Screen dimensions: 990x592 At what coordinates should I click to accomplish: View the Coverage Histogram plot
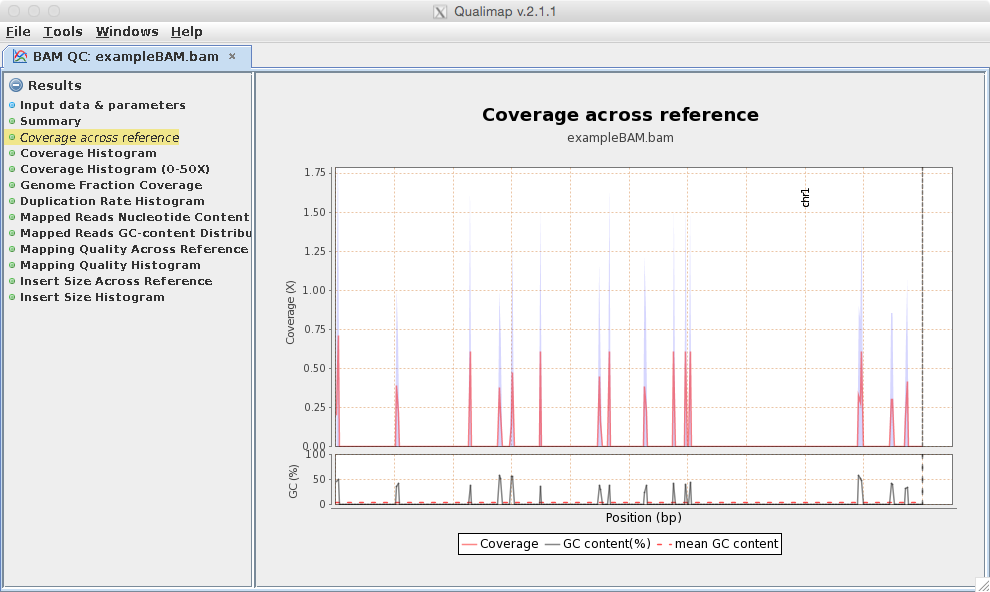(x=88, y=153)
